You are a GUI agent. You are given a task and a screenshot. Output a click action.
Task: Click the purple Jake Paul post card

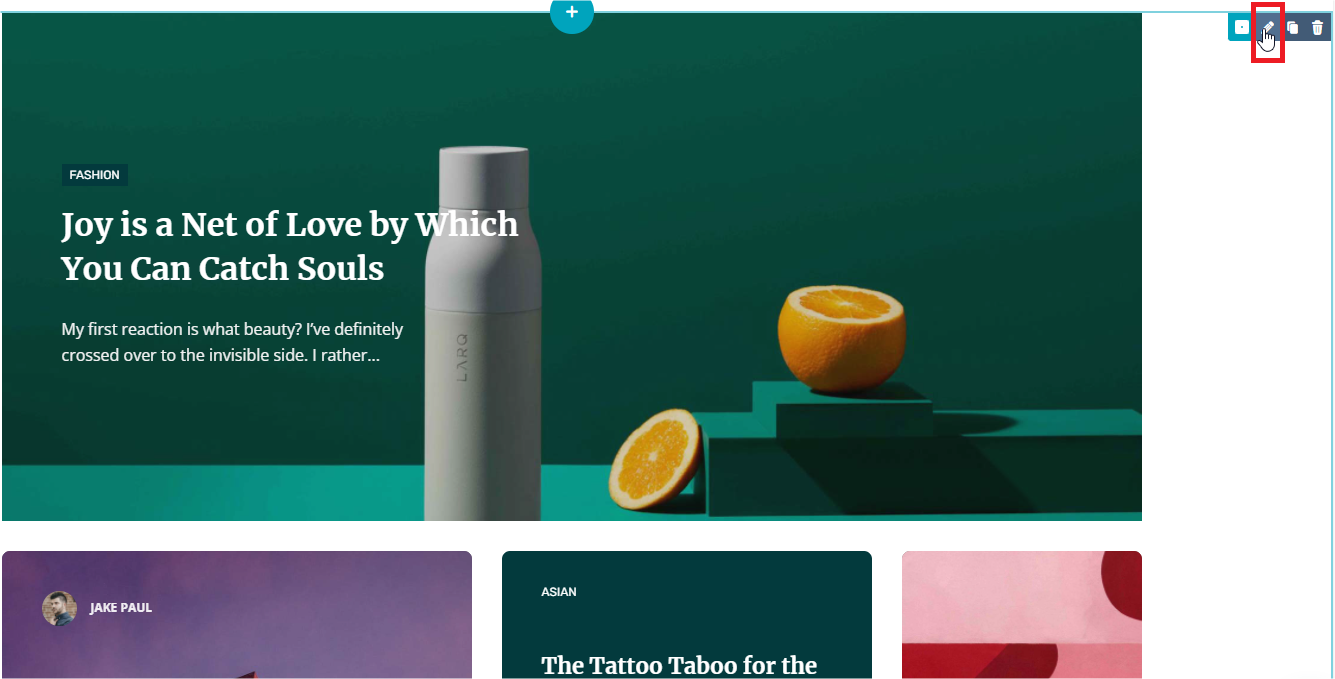point(236,615)
